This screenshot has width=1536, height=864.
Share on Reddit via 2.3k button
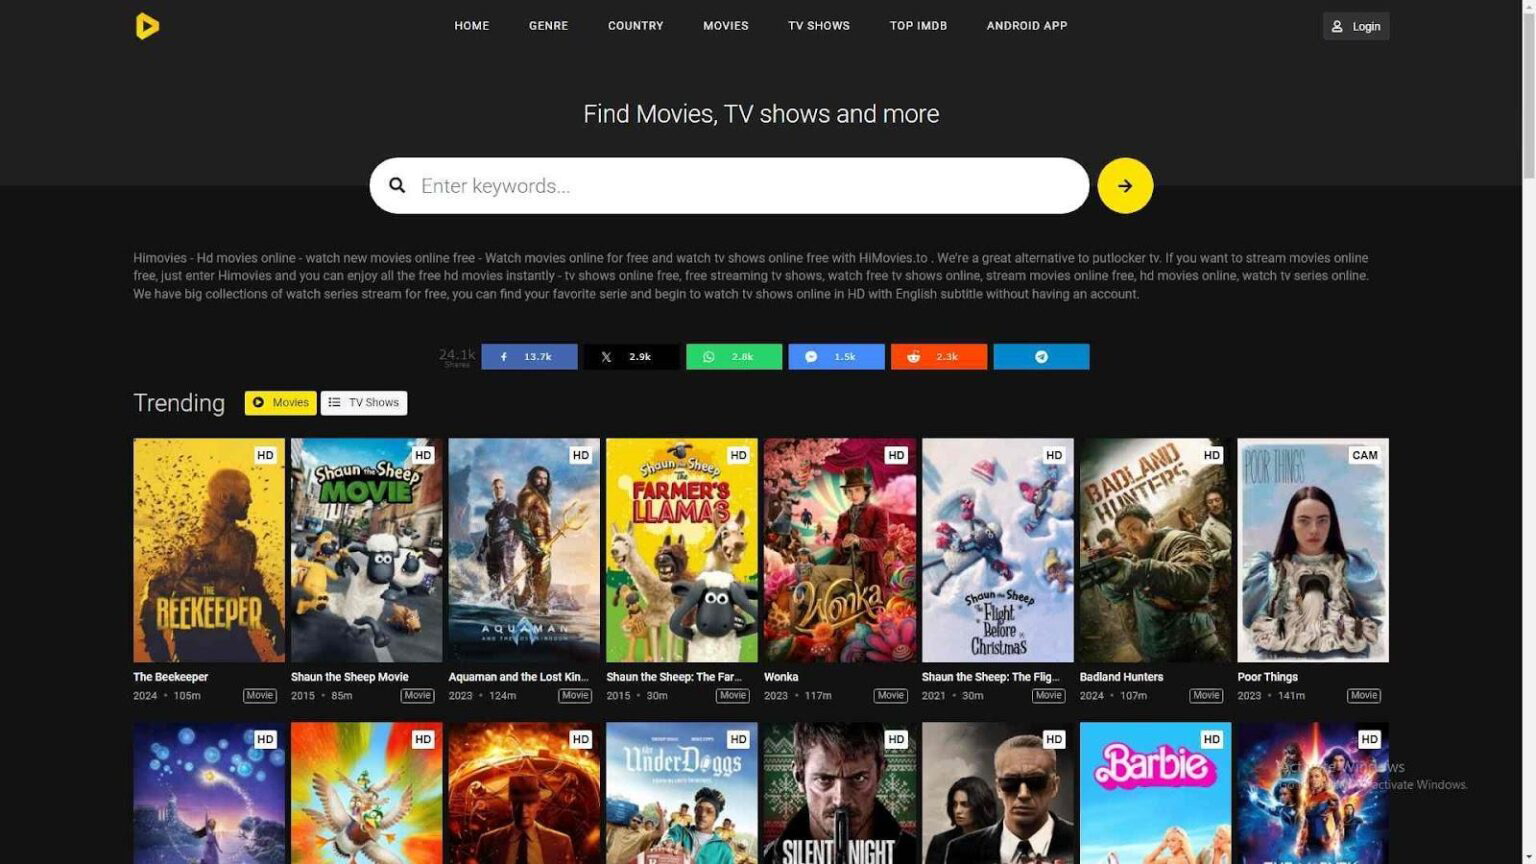click(x=938, y=357)
